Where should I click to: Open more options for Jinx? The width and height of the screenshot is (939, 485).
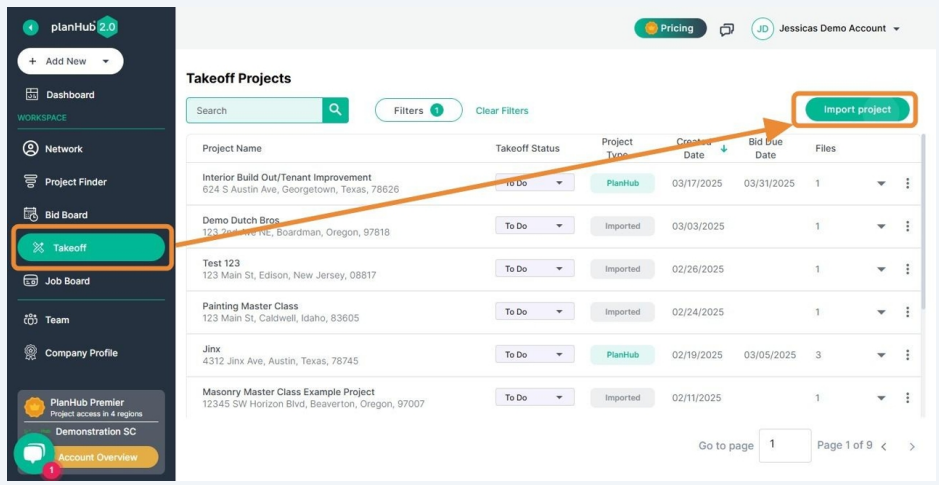[x=907, y=354]
